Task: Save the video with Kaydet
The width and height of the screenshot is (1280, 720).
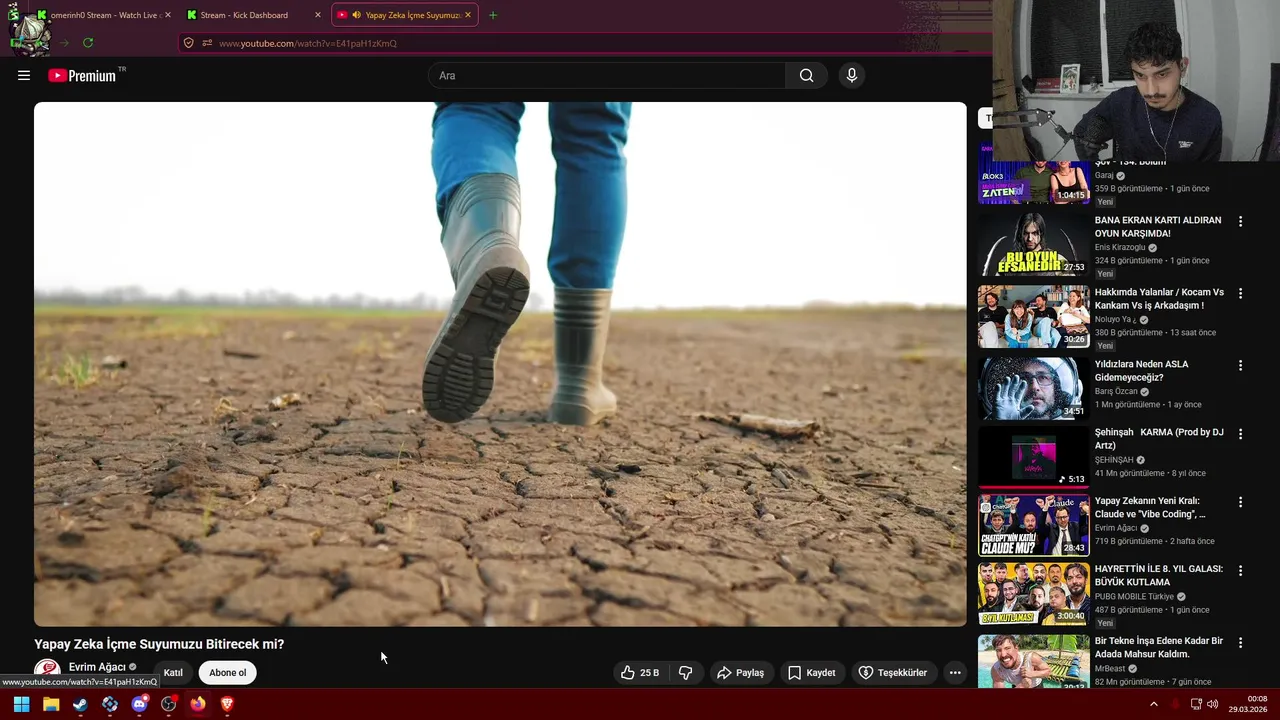Action: pyautogui.click(x=811, y=673)
